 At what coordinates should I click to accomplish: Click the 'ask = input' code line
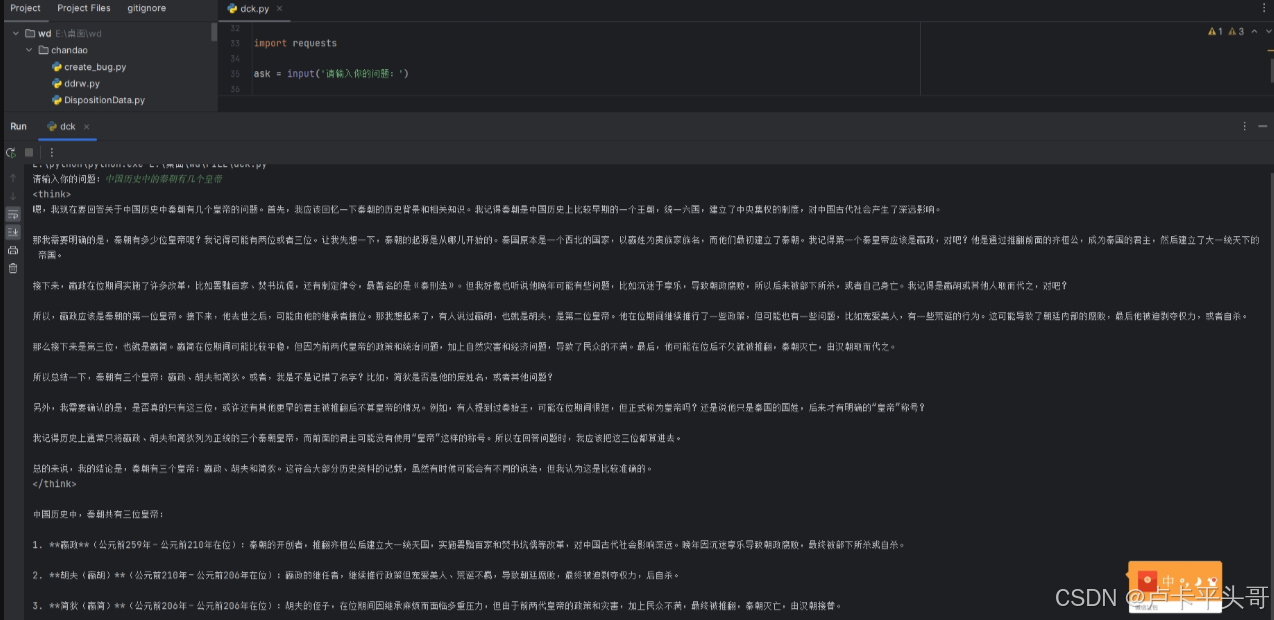331,74
